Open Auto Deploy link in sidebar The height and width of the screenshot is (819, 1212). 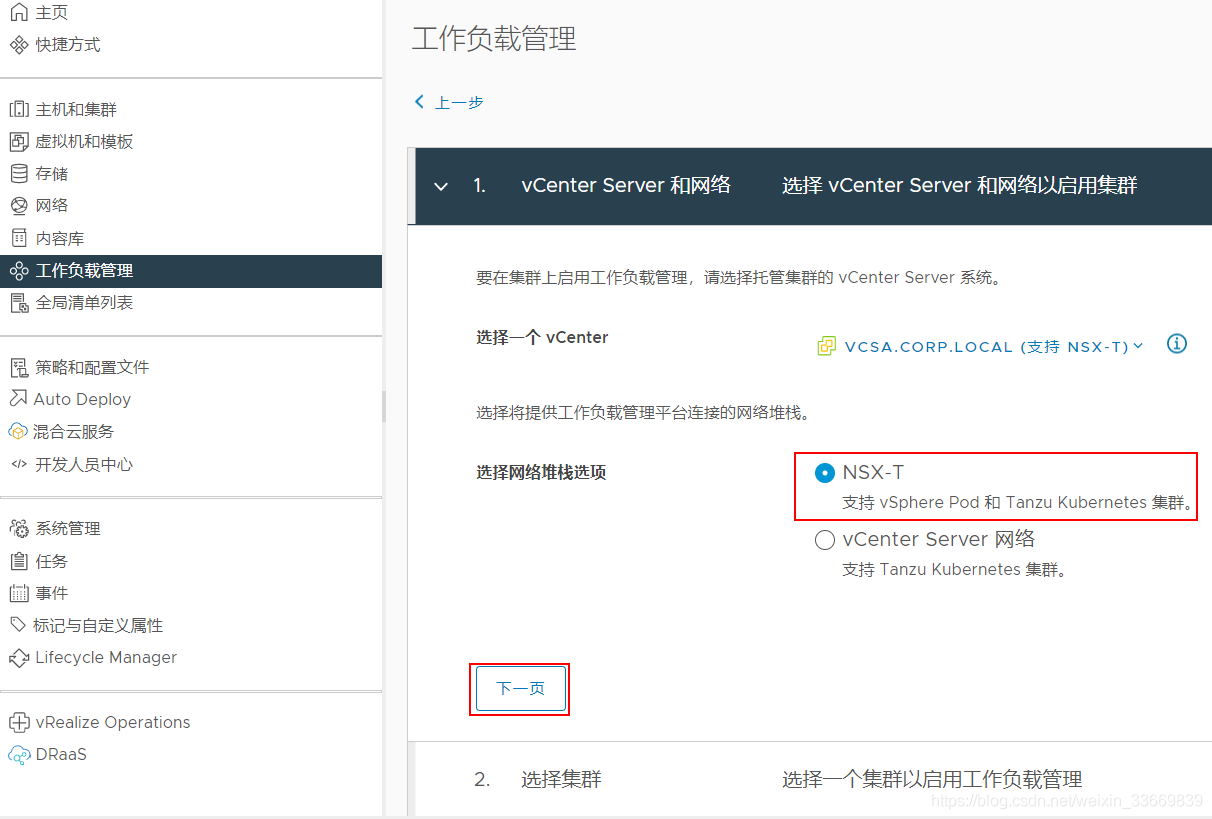tap(82, 399)
